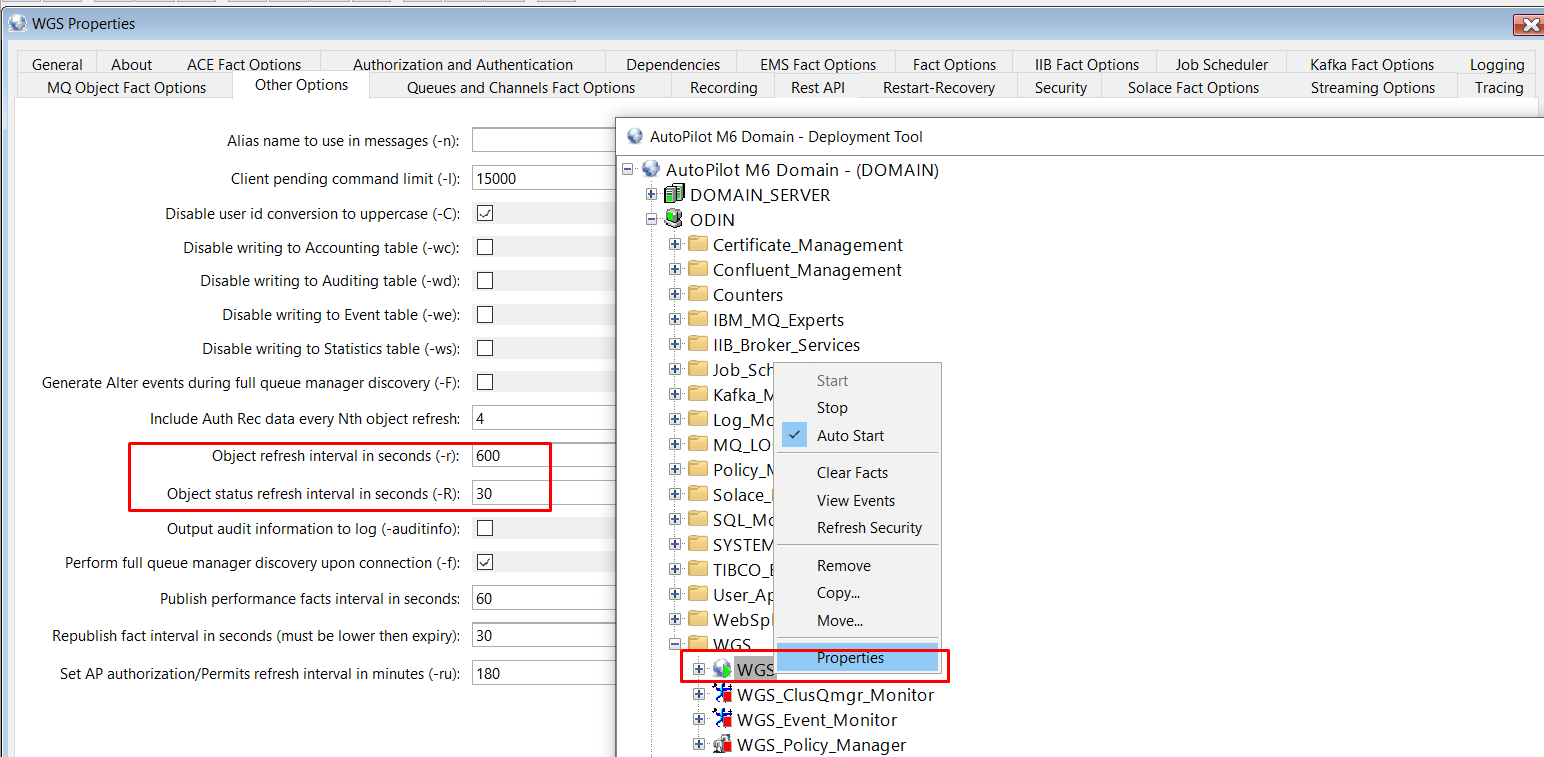Check Generate Alter events during discovery
Screen dimensions: 1544x757
[485, 382]
